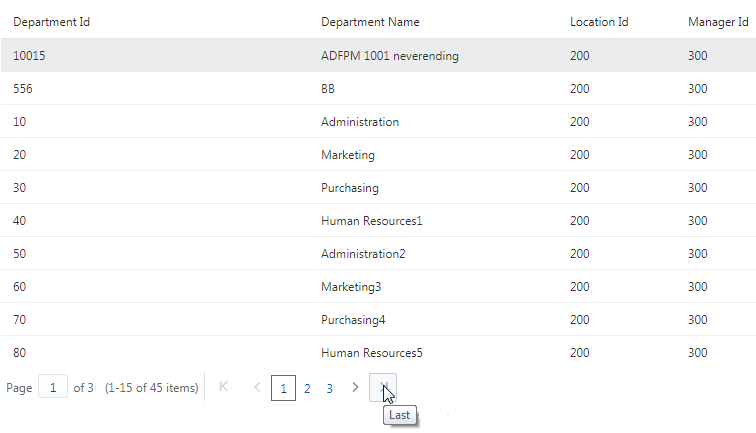Select the BB department name cell
Image resolution: width=756 pixels, height=433 pixels.
click(328, 89)
